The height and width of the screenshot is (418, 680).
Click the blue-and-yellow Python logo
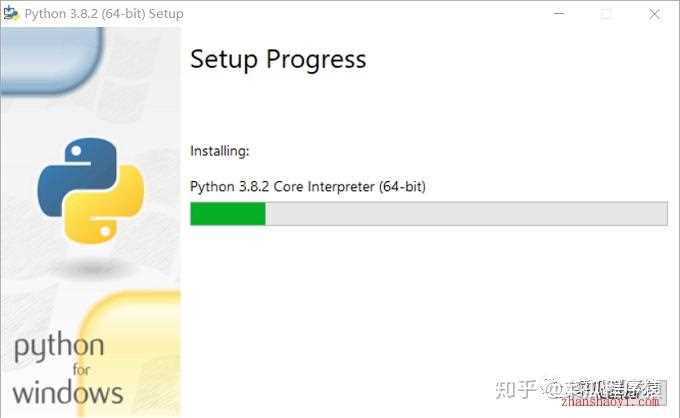coord(91,191)
